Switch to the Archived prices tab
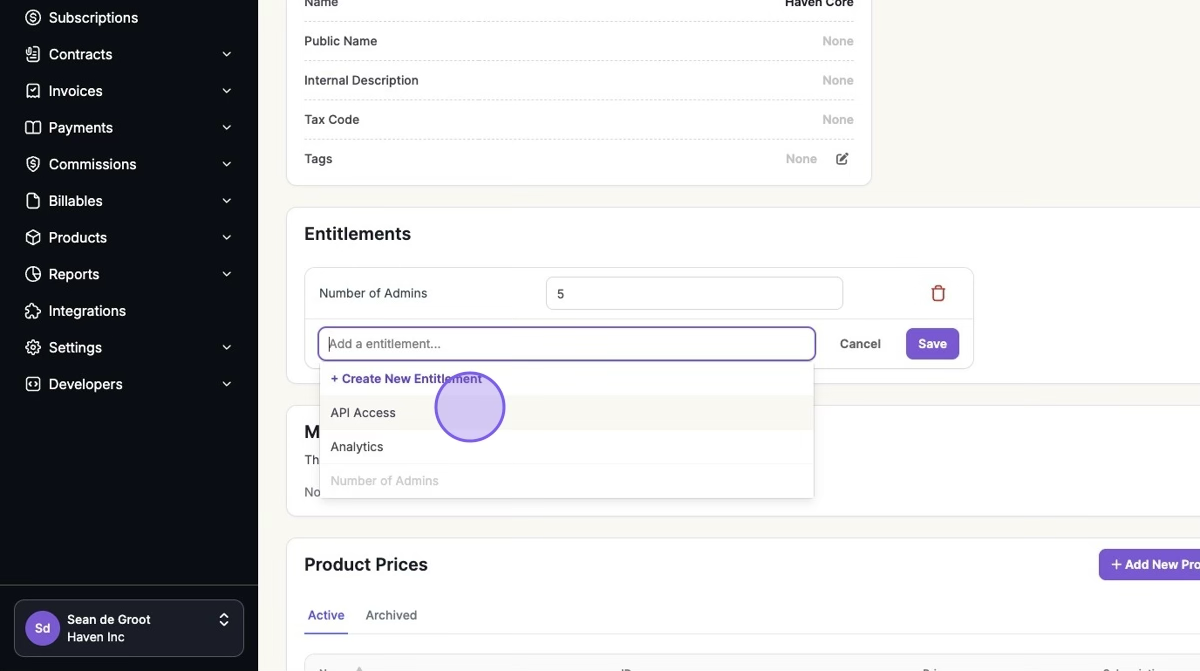This screenshot has width=1200, height=671. click(x=391, y=615)
